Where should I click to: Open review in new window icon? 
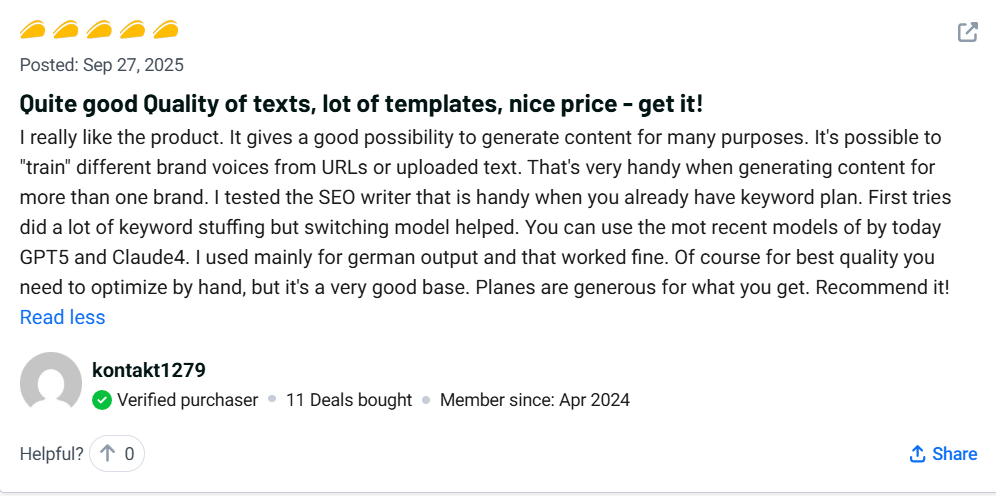[967, 32]
